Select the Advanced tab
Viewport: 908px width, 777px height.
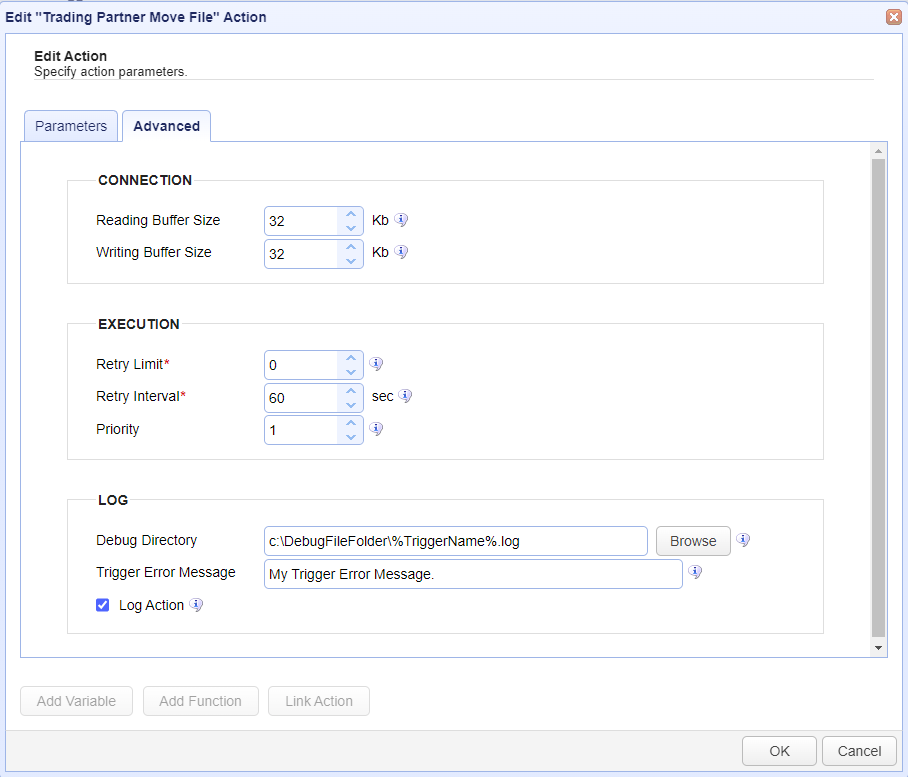tap(166, 126)
